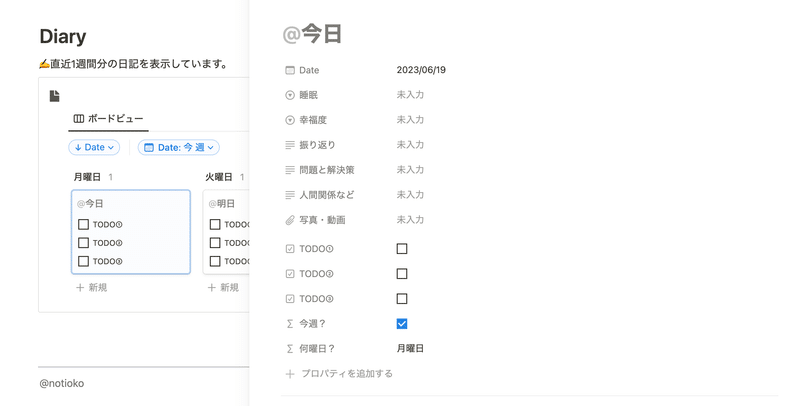The height and width of the screenshot is (406, 800).
Task: Open the @明日 card in board
Action: (226, 232)
